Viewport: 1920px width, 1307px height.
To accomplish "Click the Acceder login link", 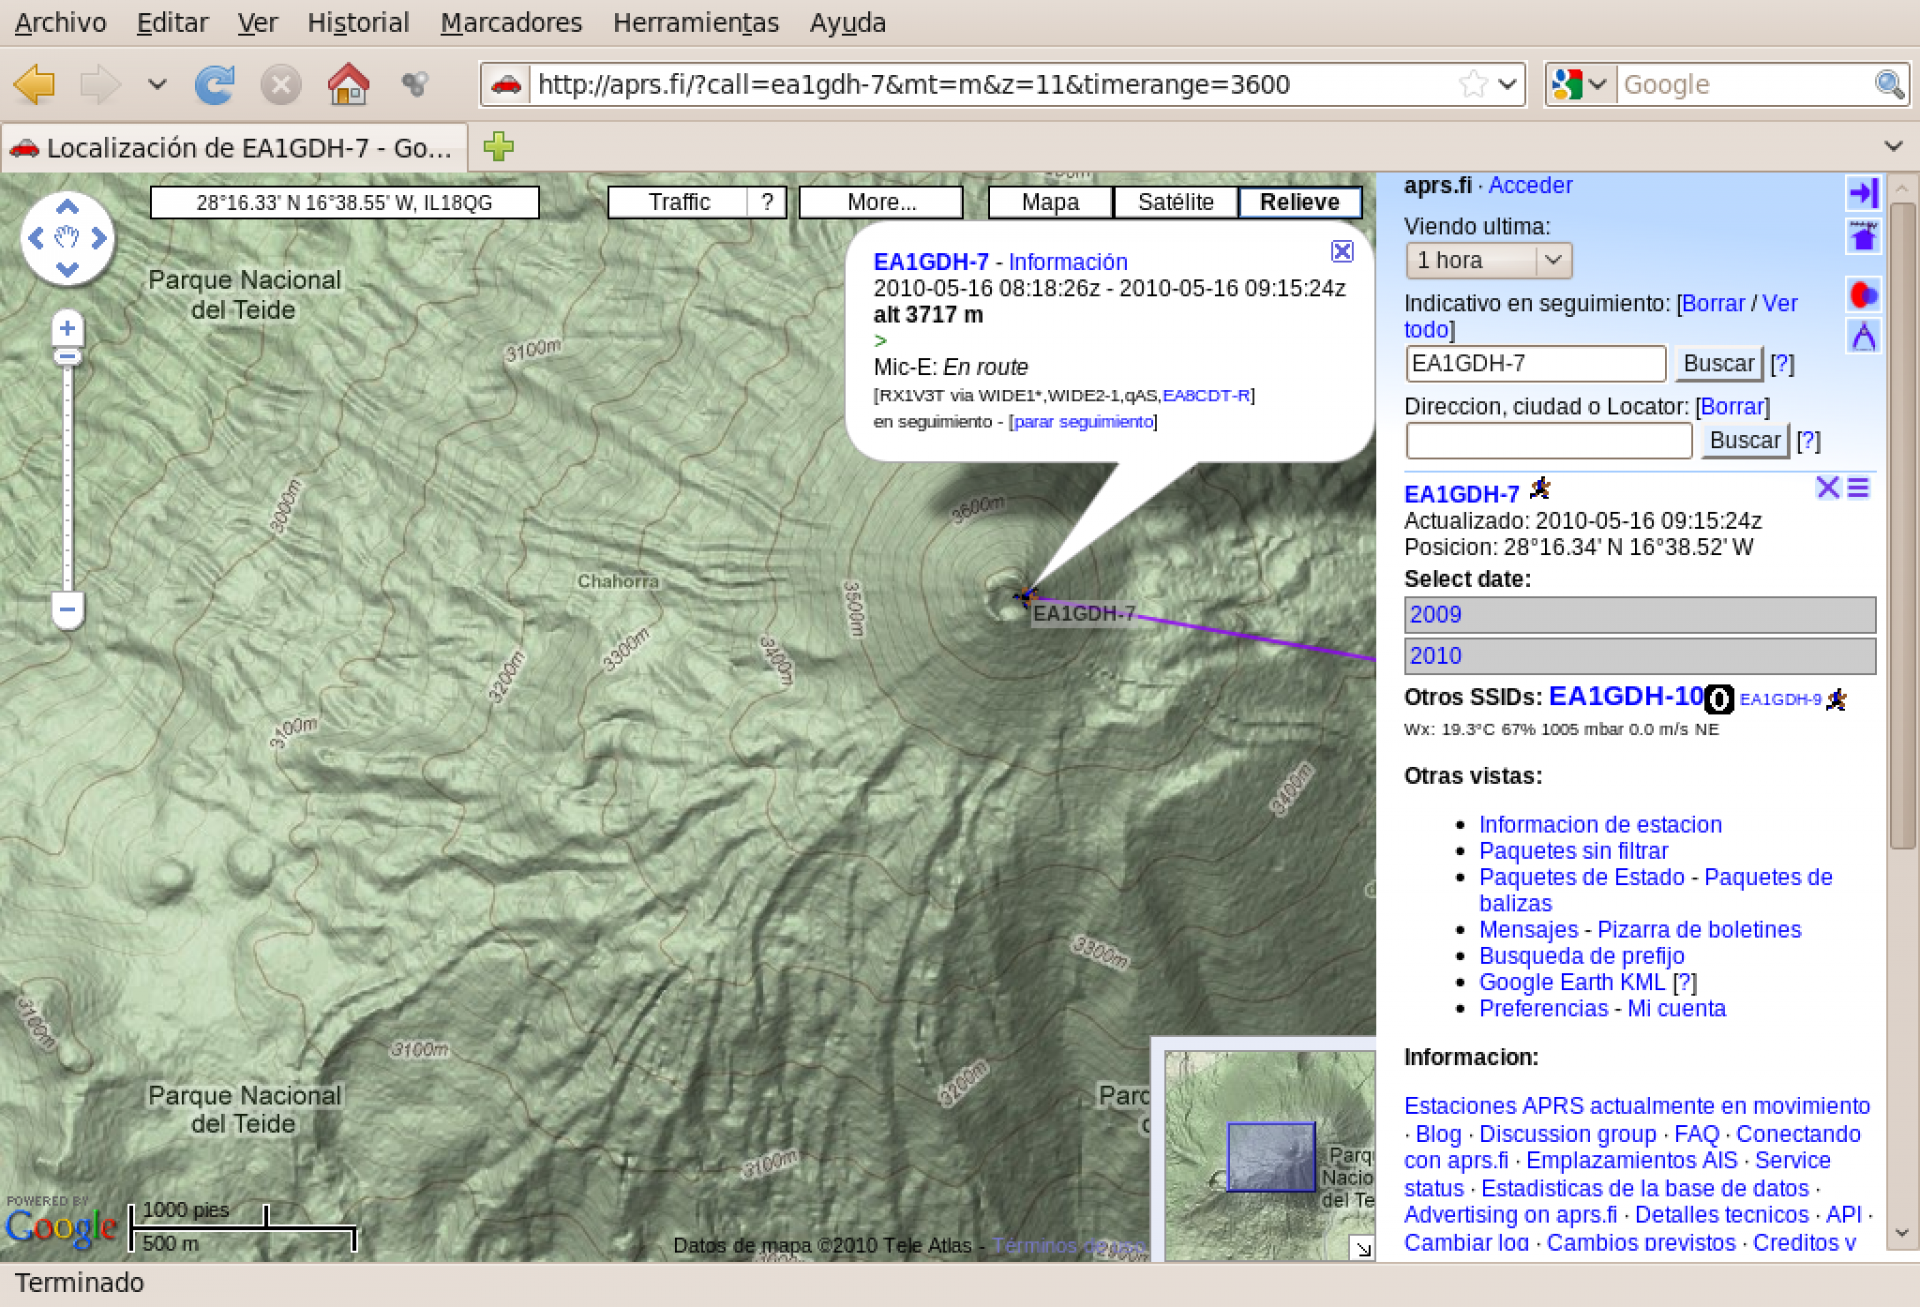I will click(x=1530, y=185).
